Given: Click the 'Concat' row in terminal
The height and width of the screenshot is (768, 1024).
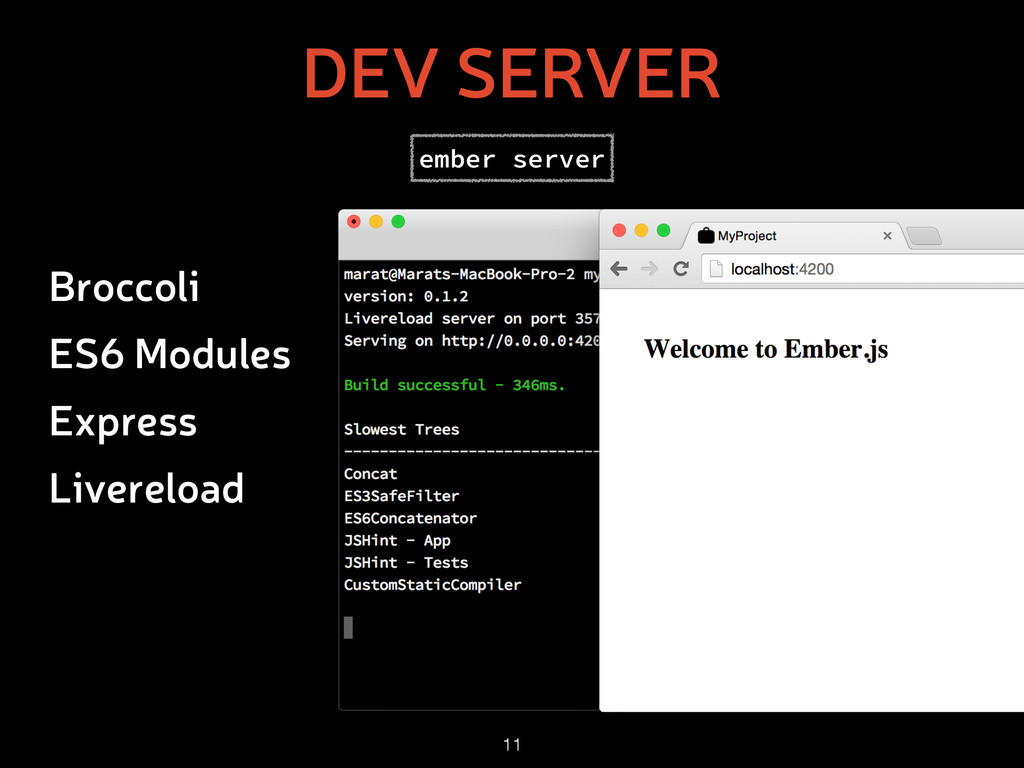Looking at the screenshot, I should tap(370, 474).
